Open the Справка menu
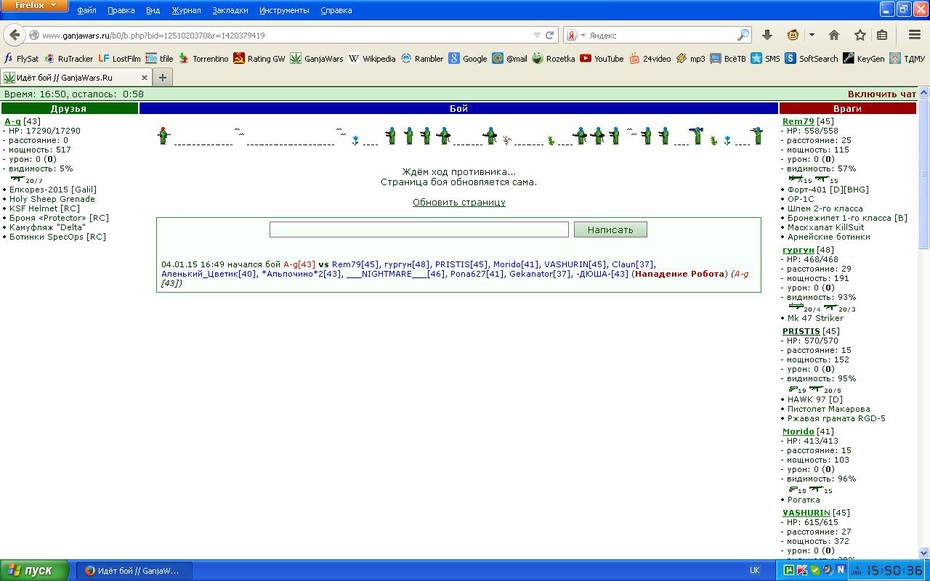 click(x=336, y=11)
